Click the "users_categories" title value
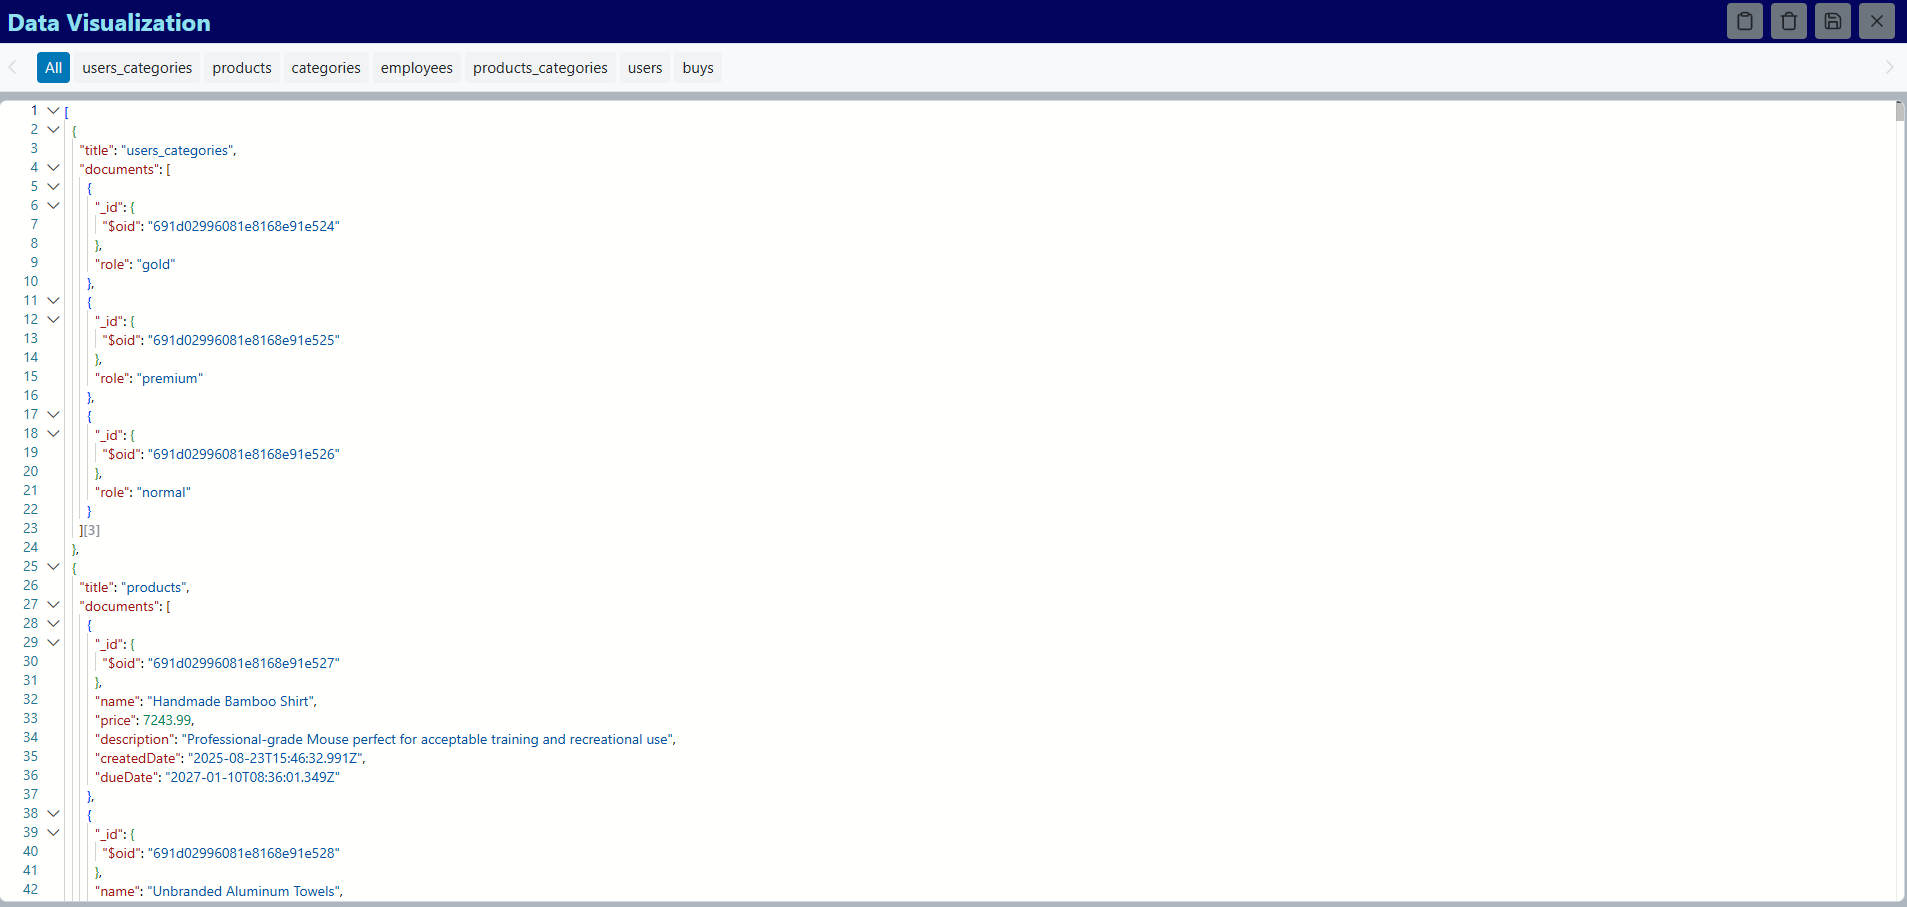The height and width of the screenshot is (907, 1907). click(177, 150)
